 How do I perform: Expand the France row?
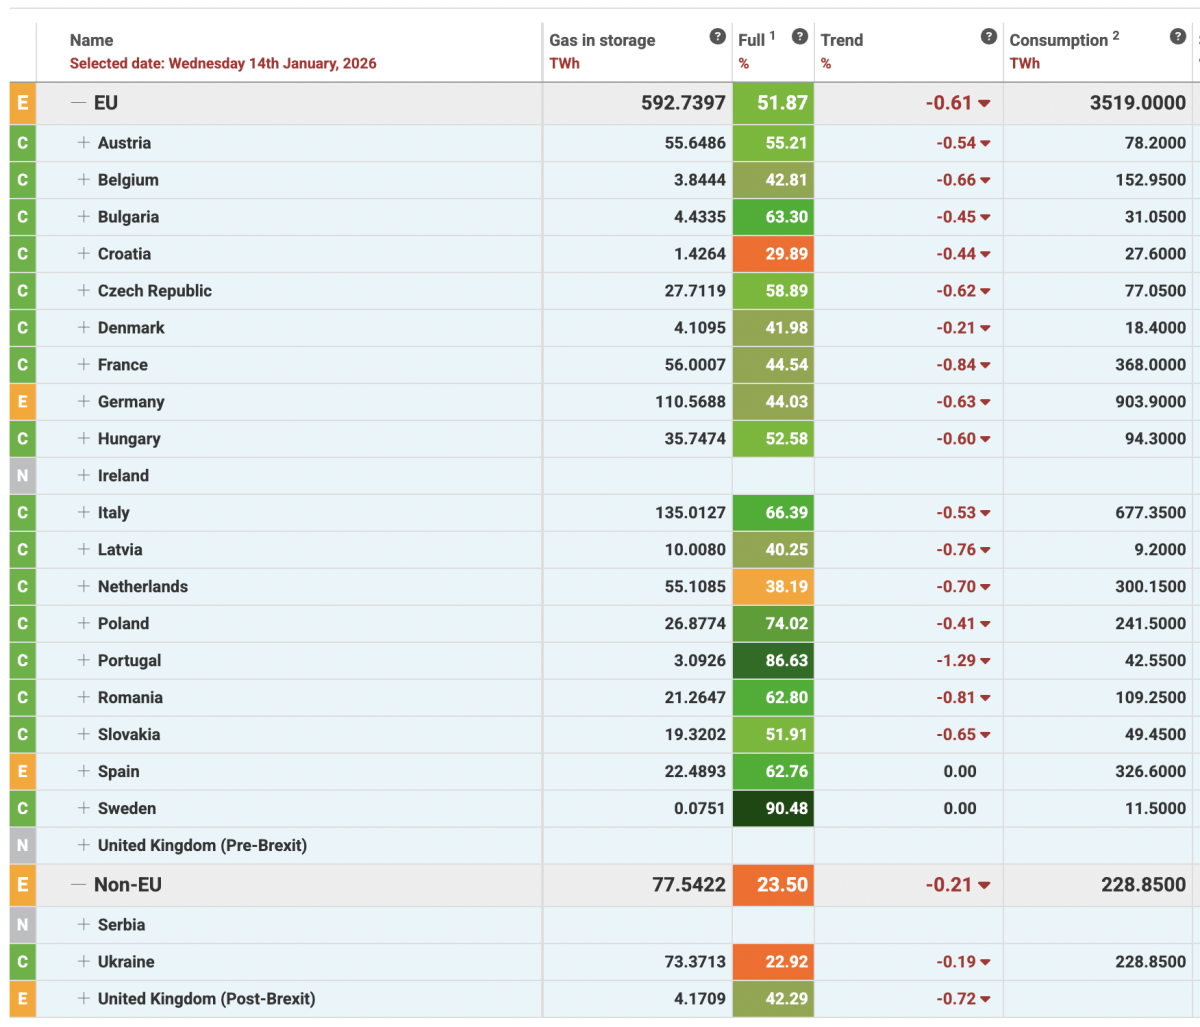coord(84,365)
